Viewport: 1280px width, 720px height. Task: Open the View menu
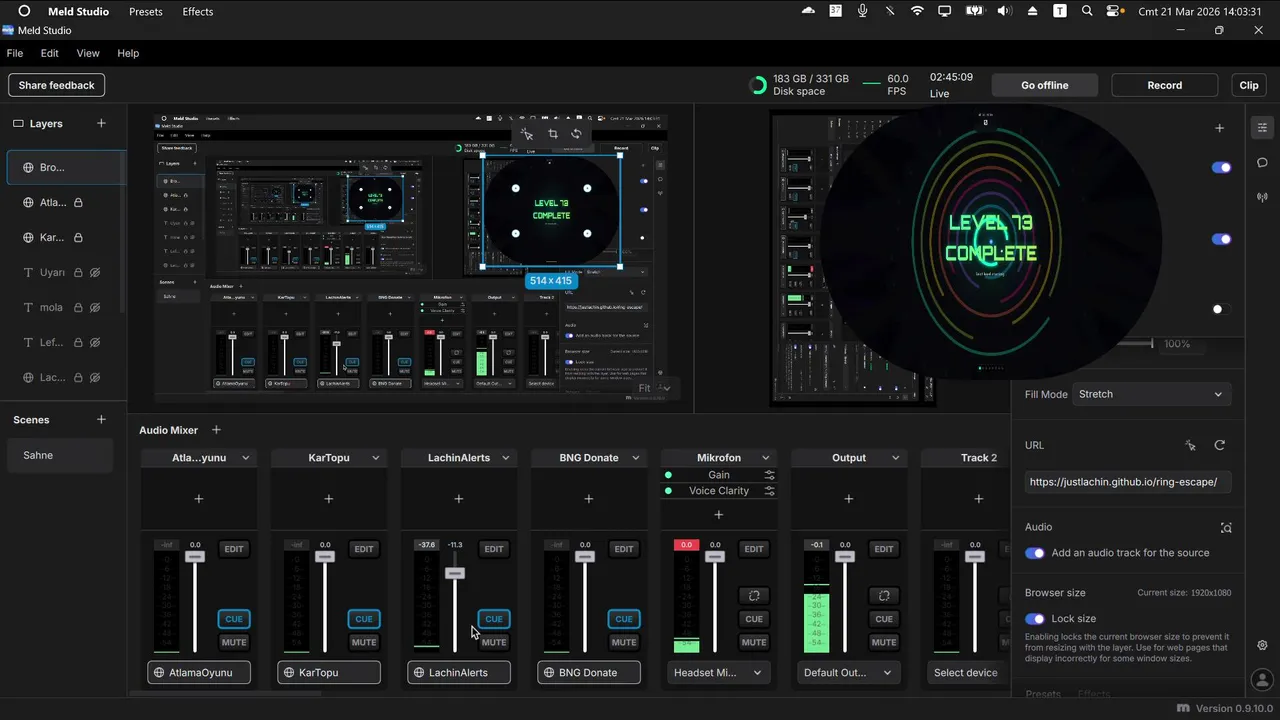point(88,53)
